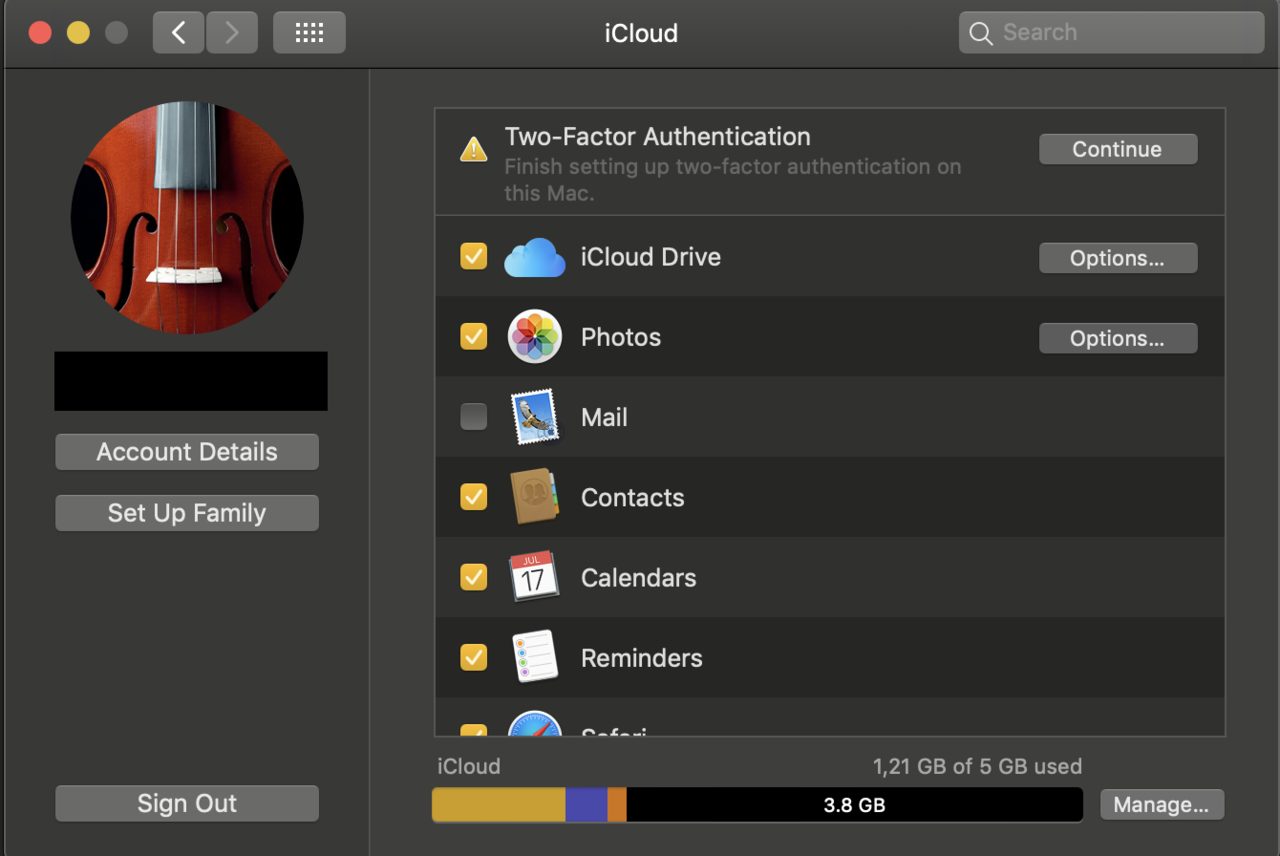Disable the Contacts checkbox
The height and width of the screenshot is (856, 1280).
coord(474,496)
